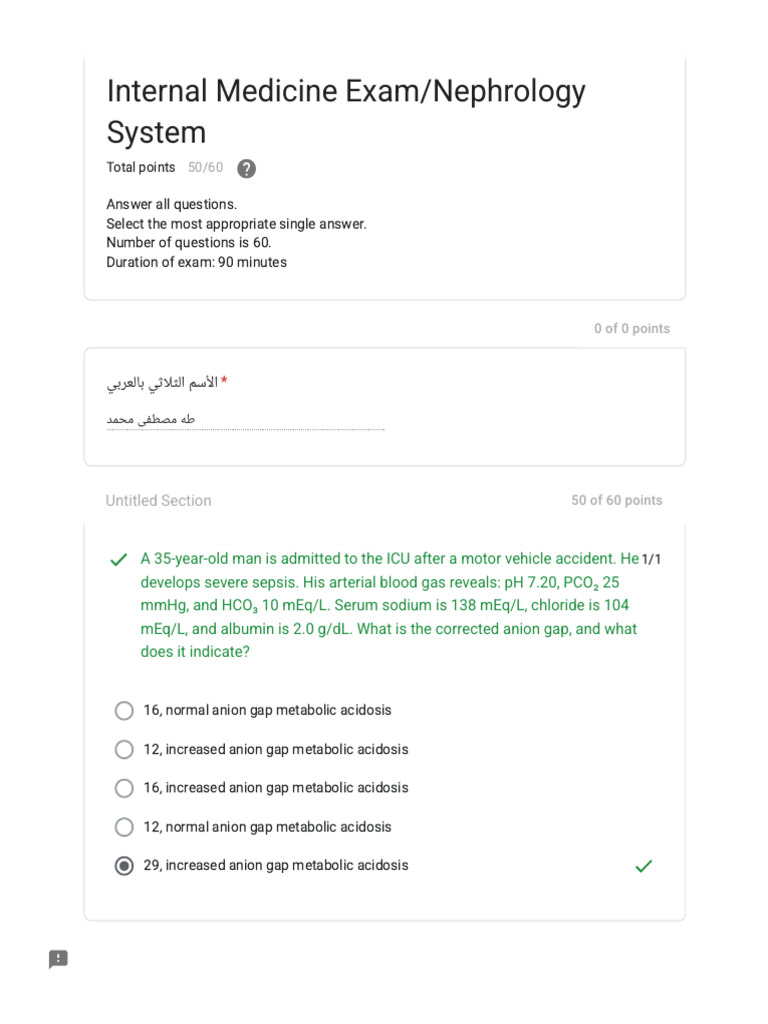
Task: Click the green check next to answer 29
Action: click(643, 866)
